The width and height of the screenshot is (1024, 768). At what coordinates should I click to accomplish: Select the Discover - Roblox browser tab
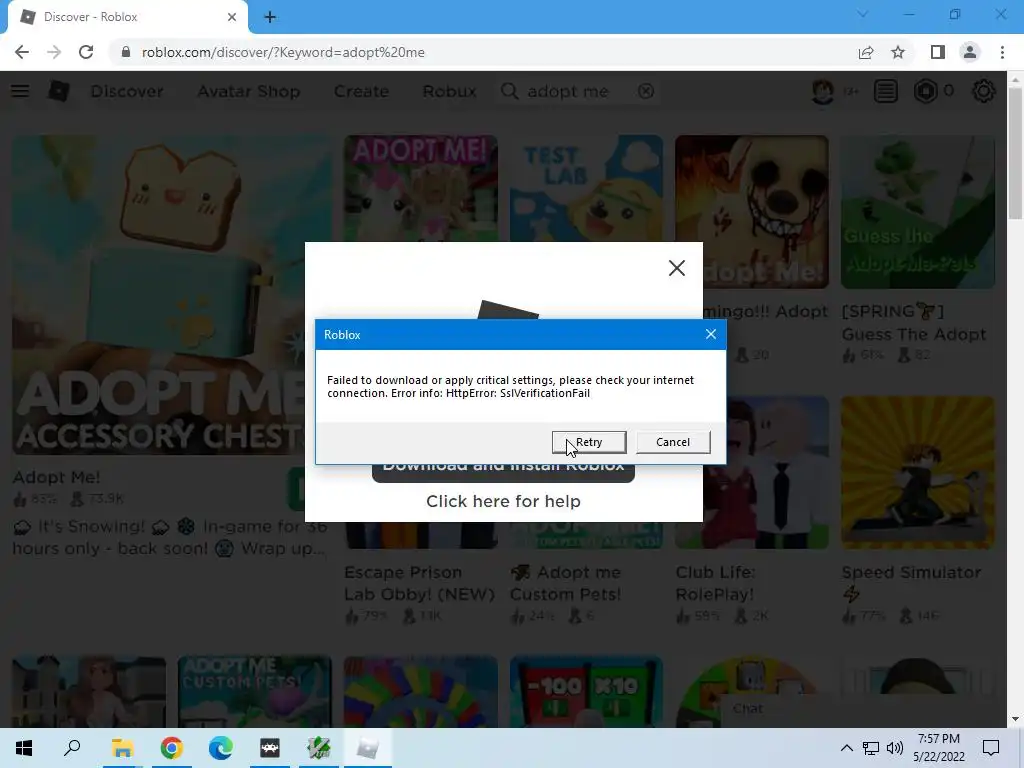pyautogui.click(x=127, y=17)
